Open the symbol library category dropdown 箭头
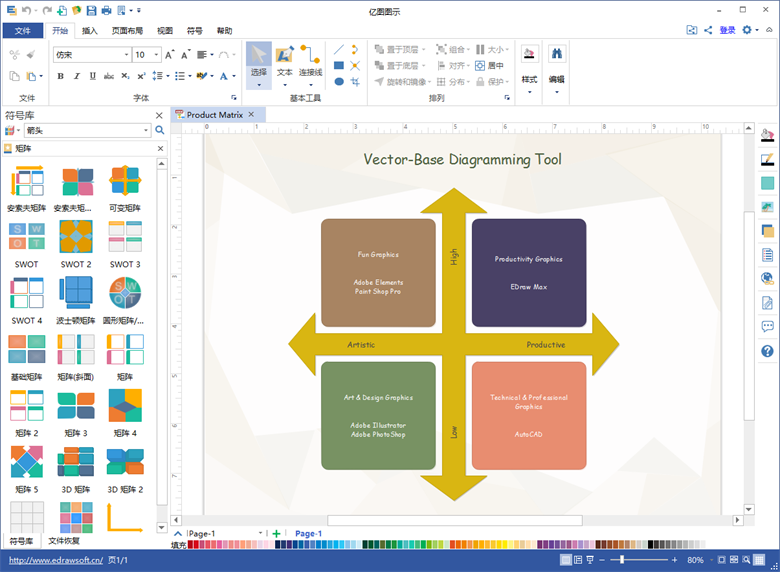Screen dimensions: 780x572 pos(146,130)
